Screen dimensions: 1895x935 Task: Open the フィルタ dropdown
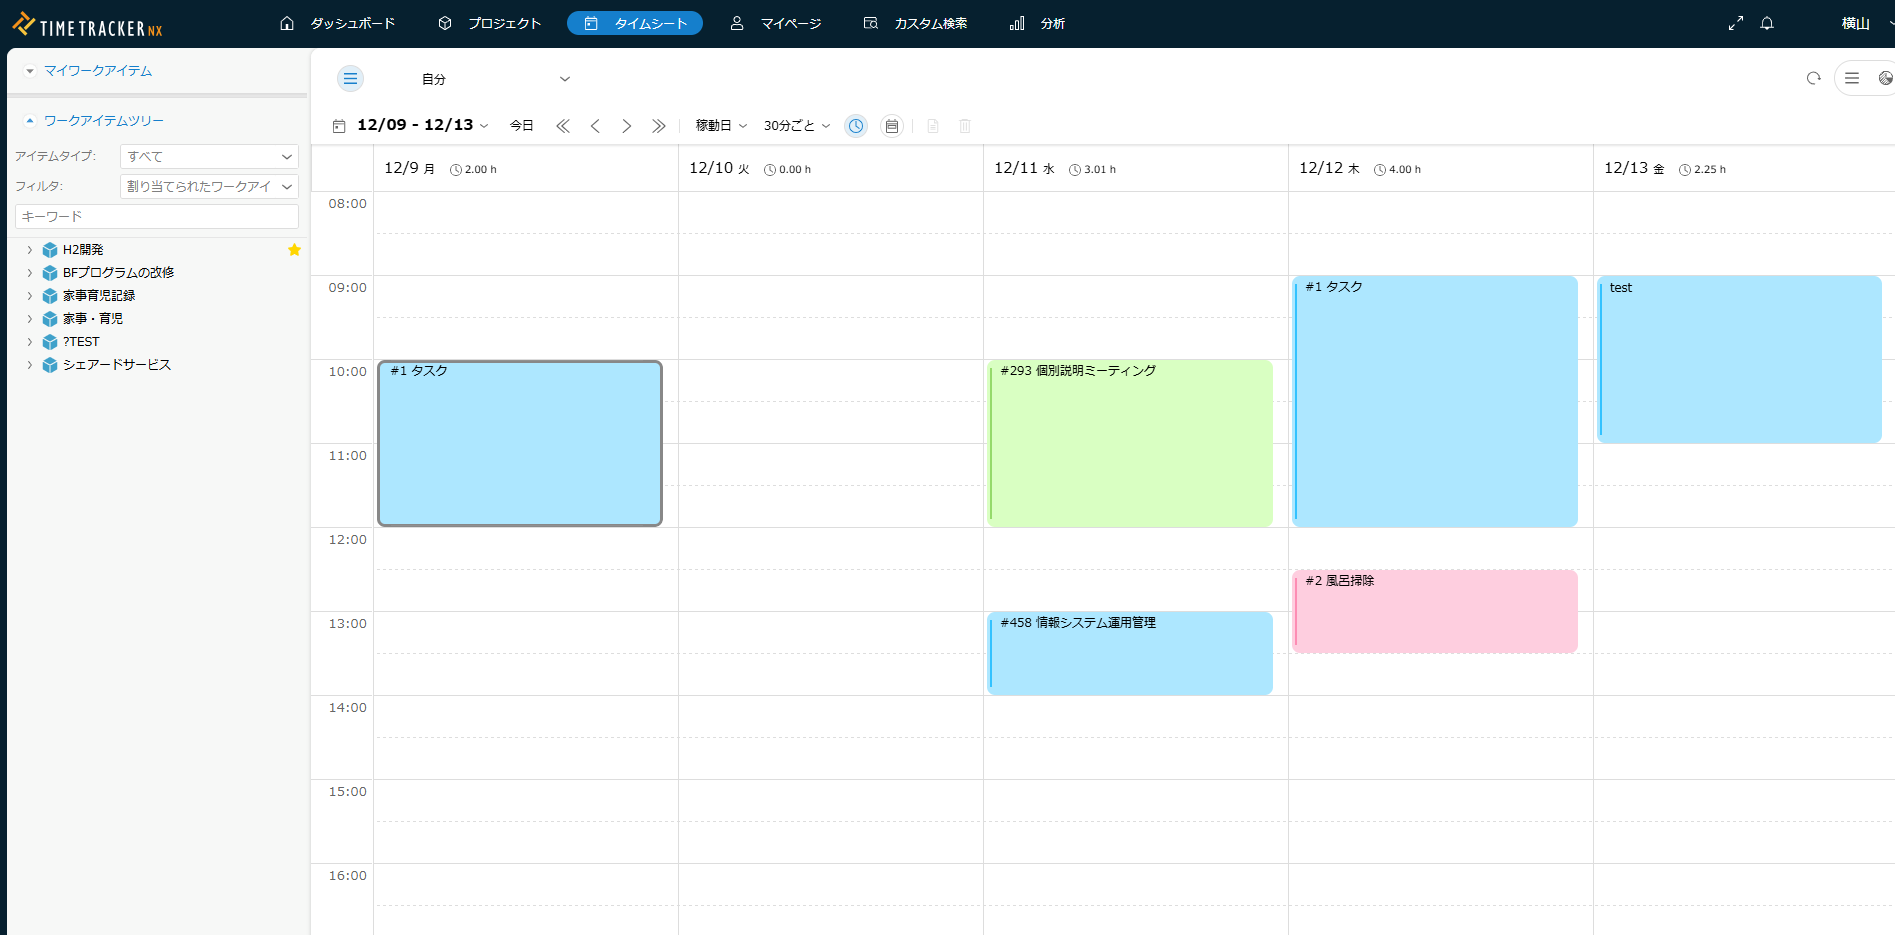coord(209,187)
